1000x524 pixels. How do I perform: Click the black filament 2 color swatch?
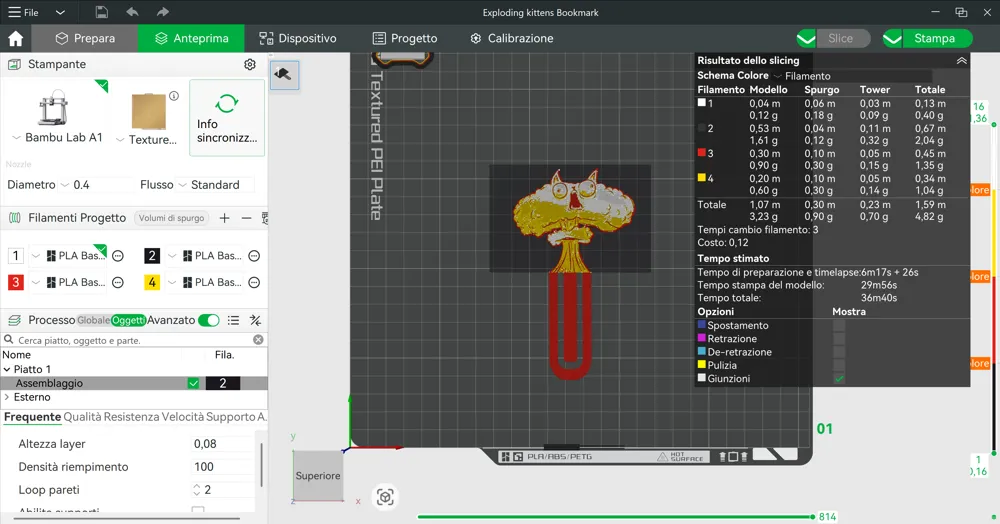click(152, 256)
